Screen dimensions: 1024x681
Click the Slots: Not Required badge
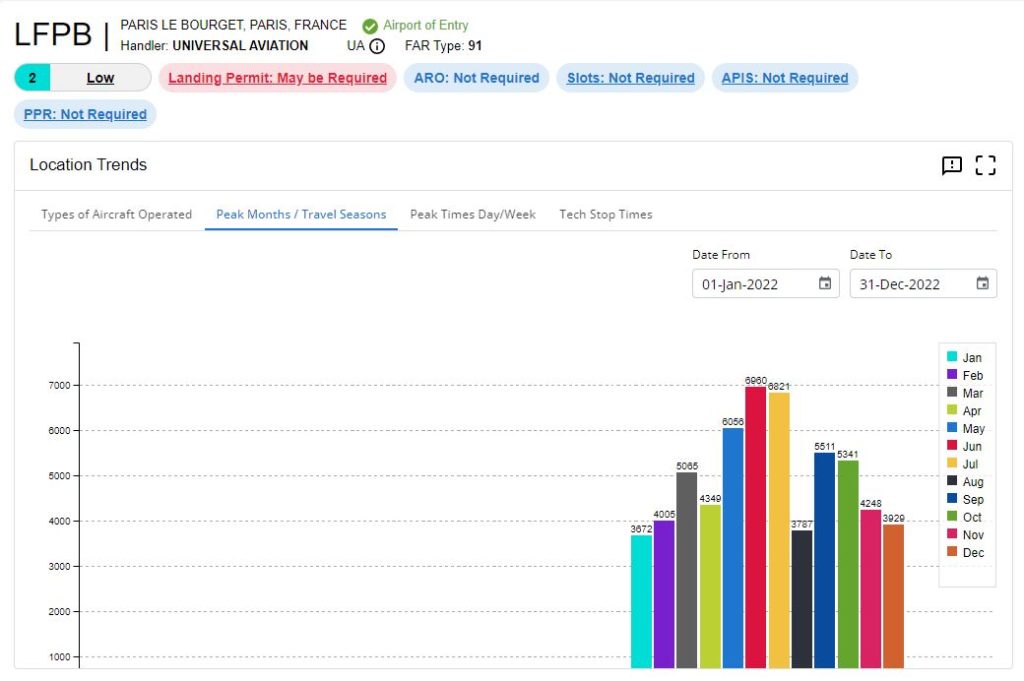[630, 78]
